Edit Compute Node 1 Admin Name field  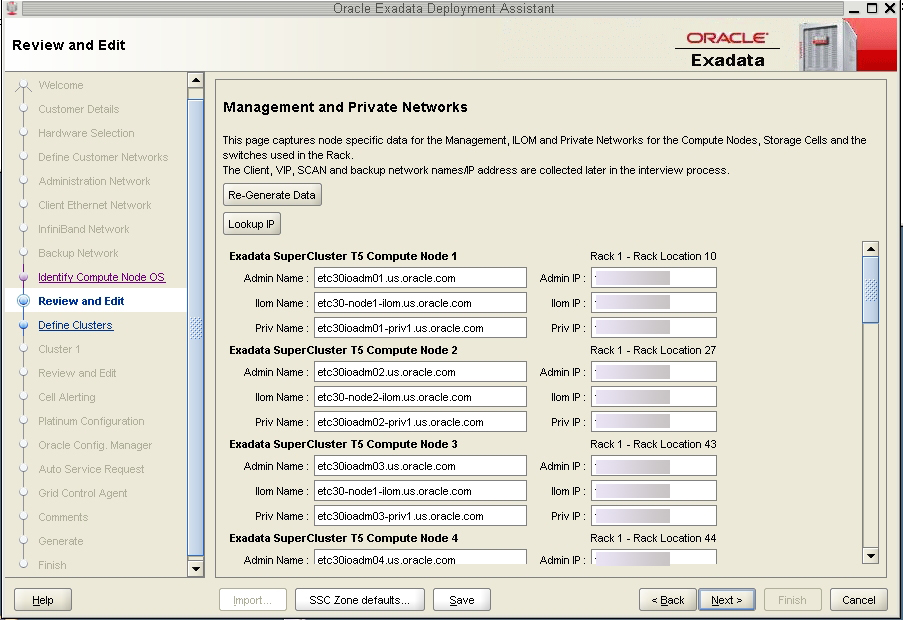[420, 278]
